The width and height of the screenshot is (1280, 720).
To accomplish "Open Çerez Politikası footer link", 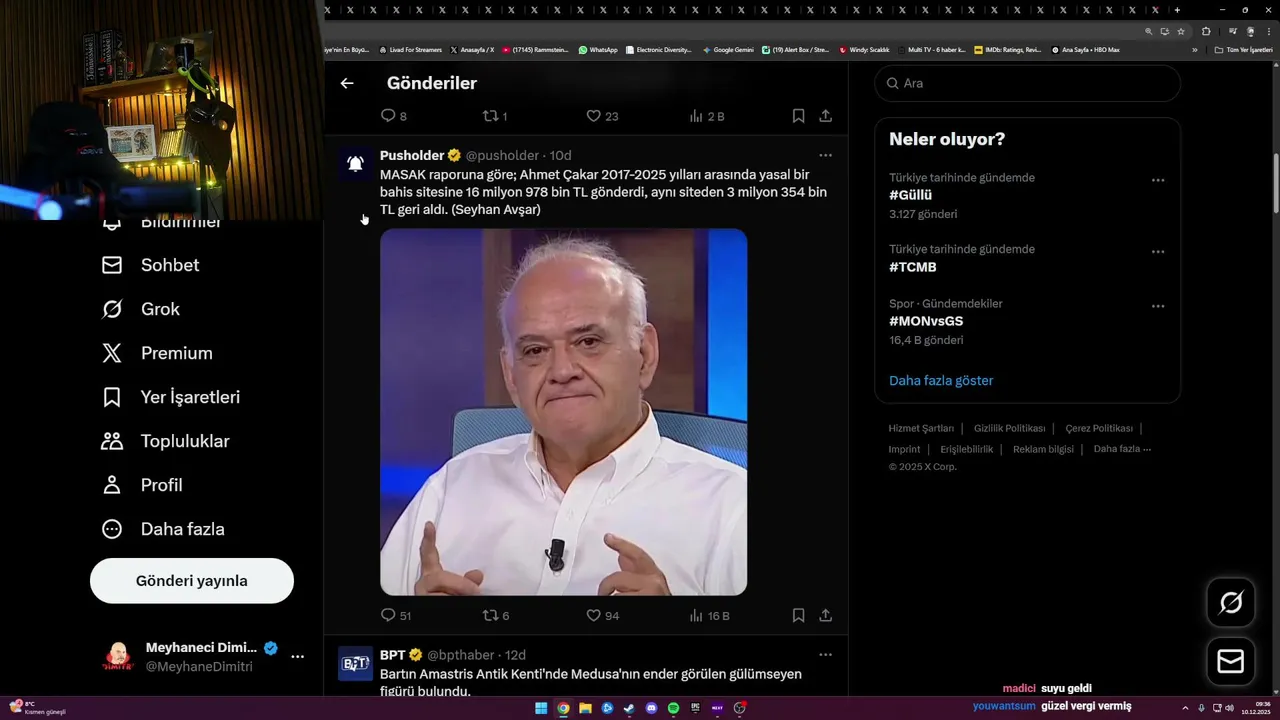I will (x=1099, y=428).
